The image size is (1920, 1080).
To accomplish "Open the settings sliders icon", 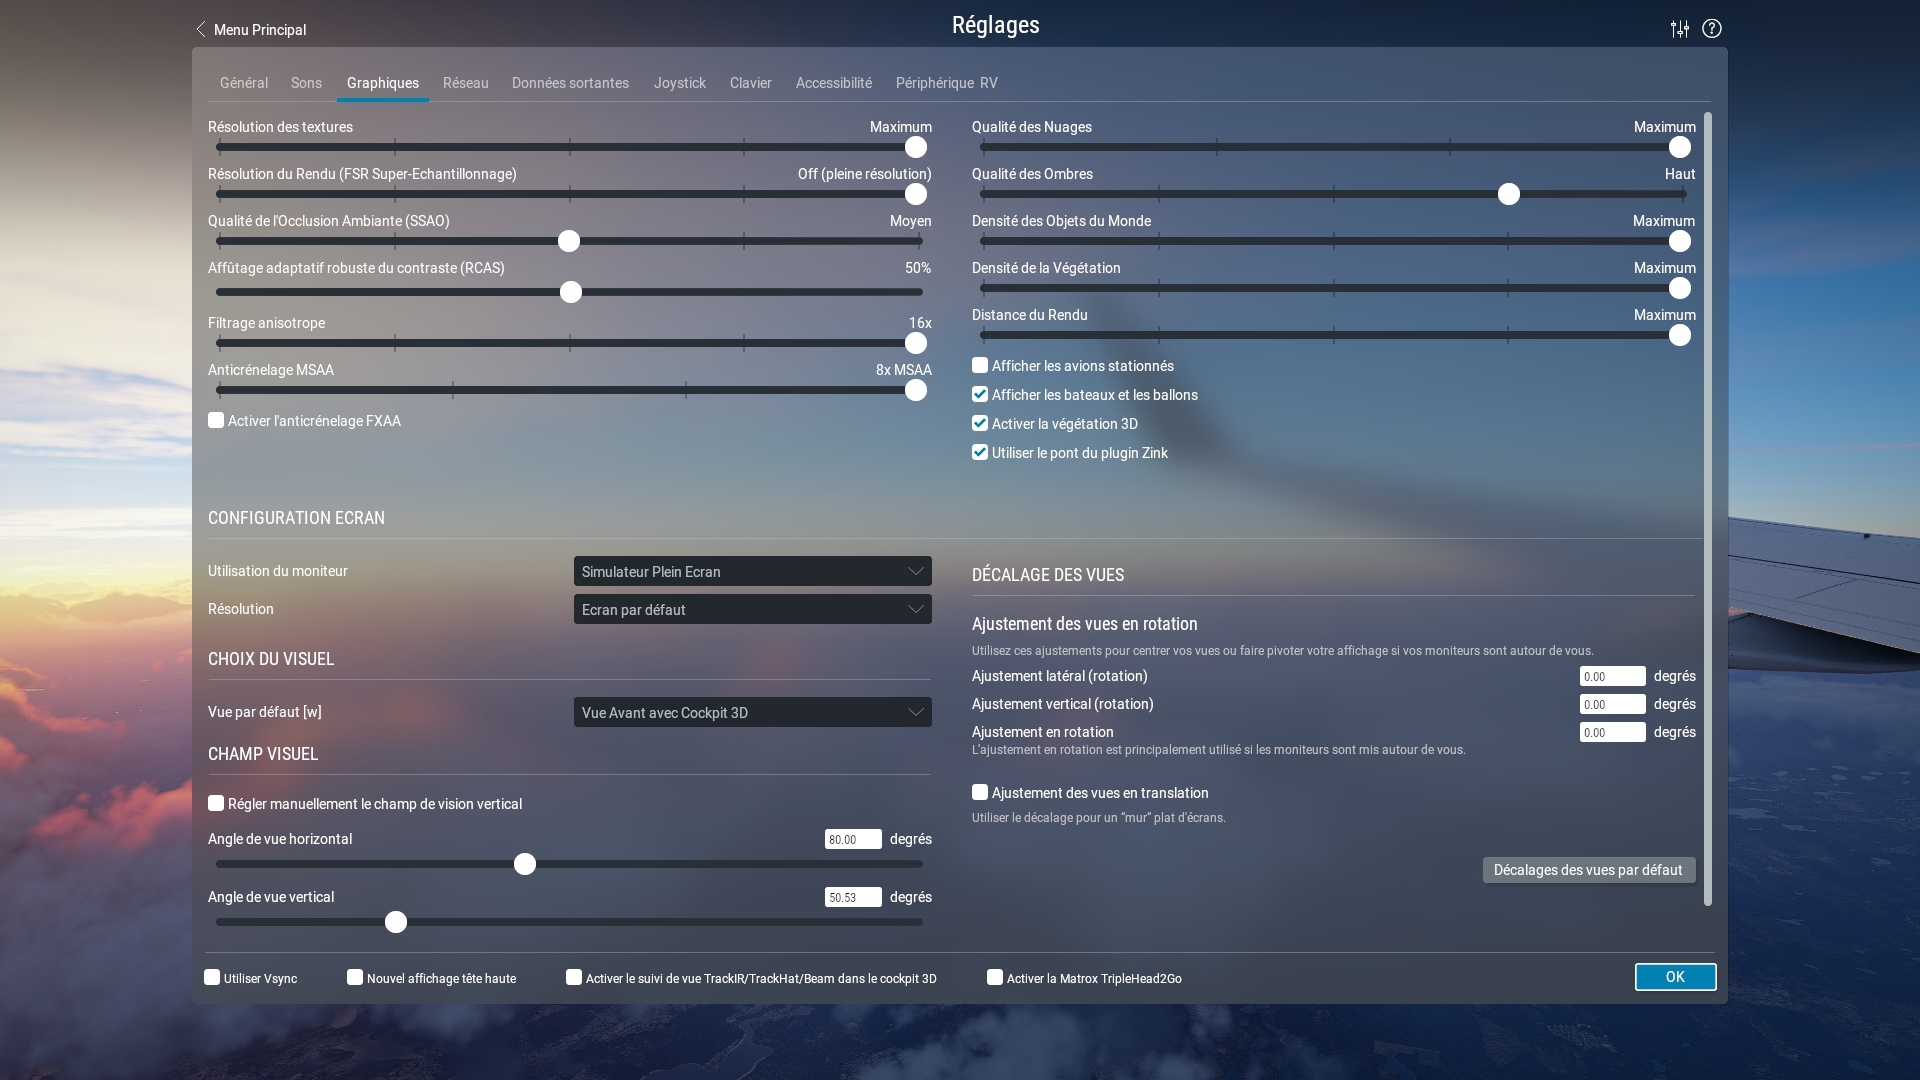I will 1680,29.
